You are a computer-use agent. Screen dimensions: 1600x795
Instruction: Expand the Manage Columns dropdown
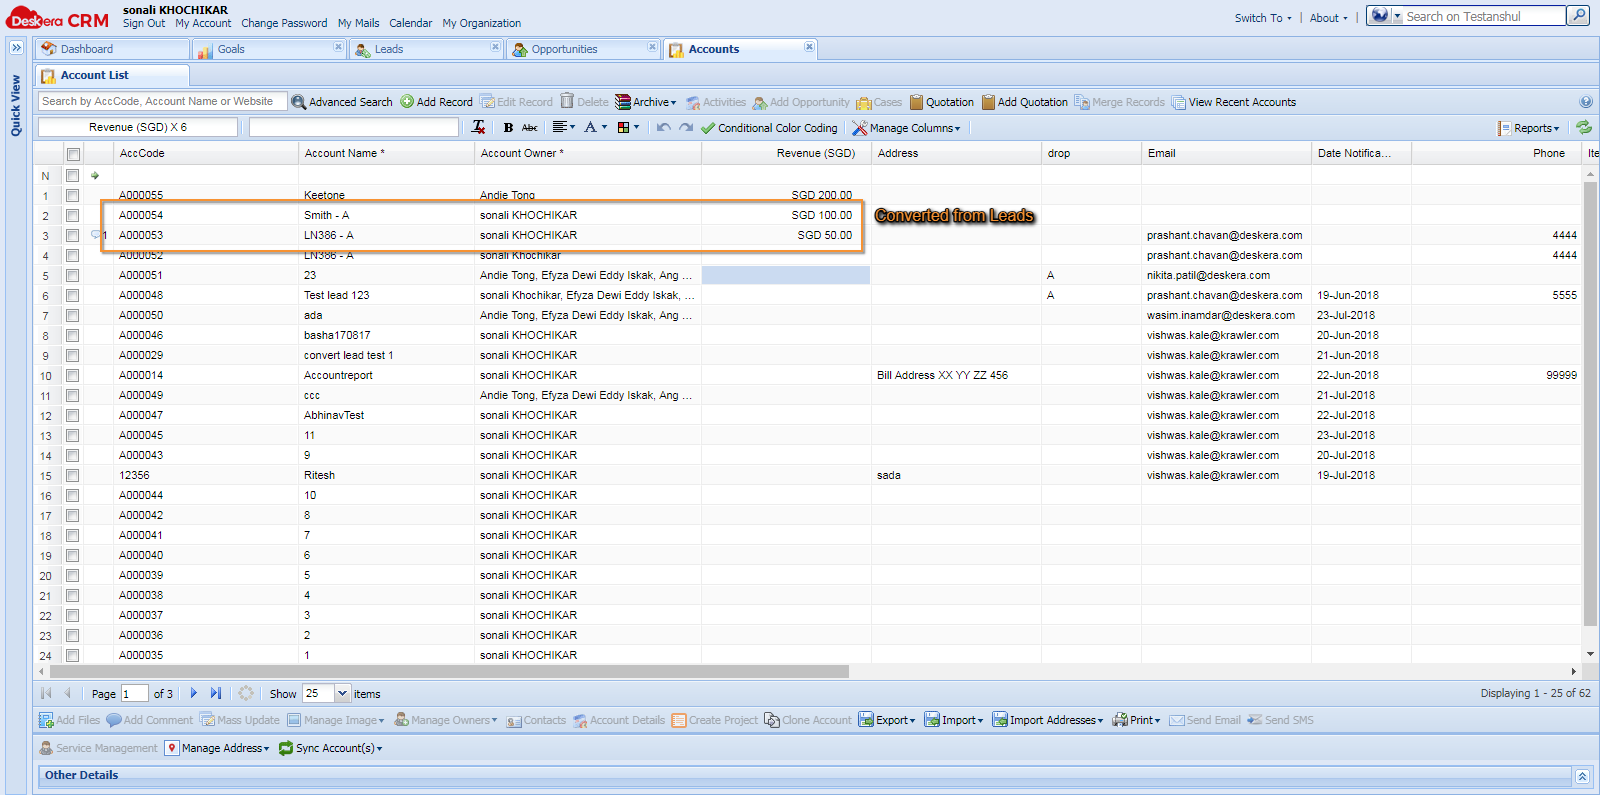pos(906,128)
